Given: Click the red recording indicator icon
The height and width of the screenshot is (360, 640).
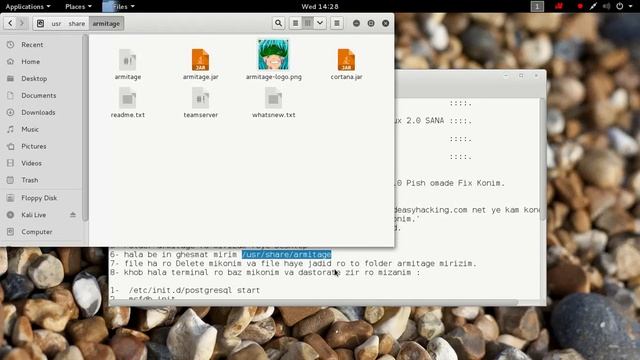Looking at the screenshot, I should (580, 7).
